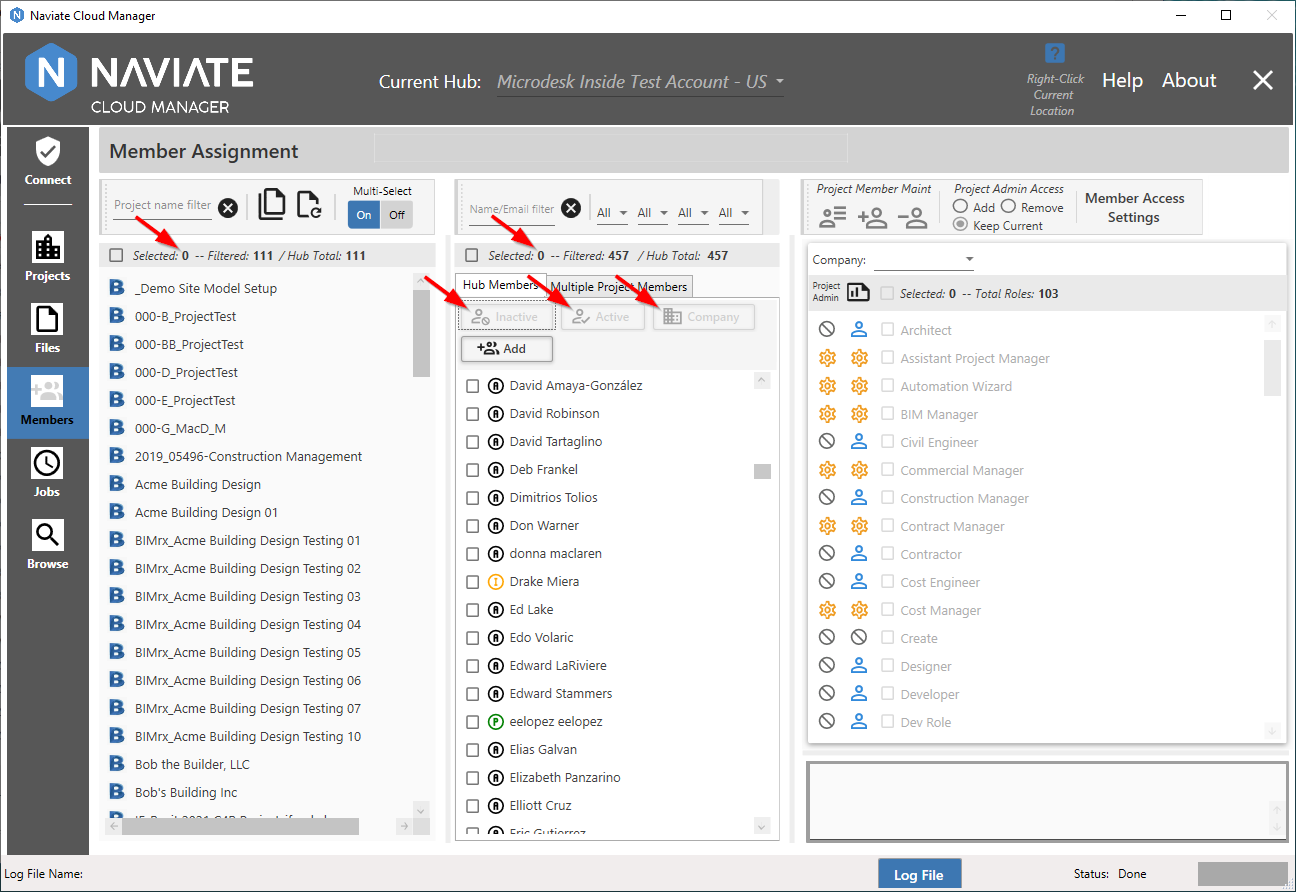The height and width of the screenshot is (892, 1296).
Task: Turn Multi-Select On
Action: point(364,214)
